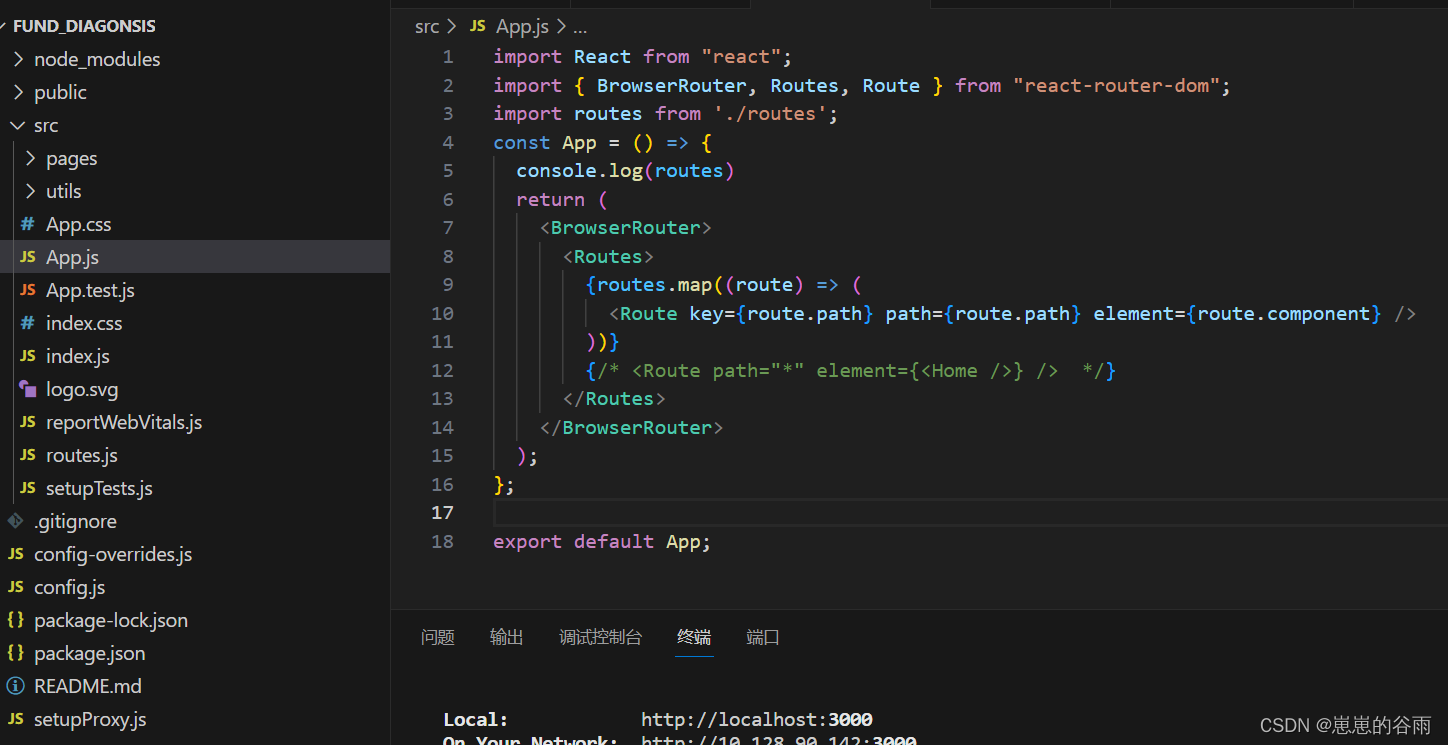The image size is (1448, 745).
Task: Click the braces icon for package.json
Action: (15, 653)
